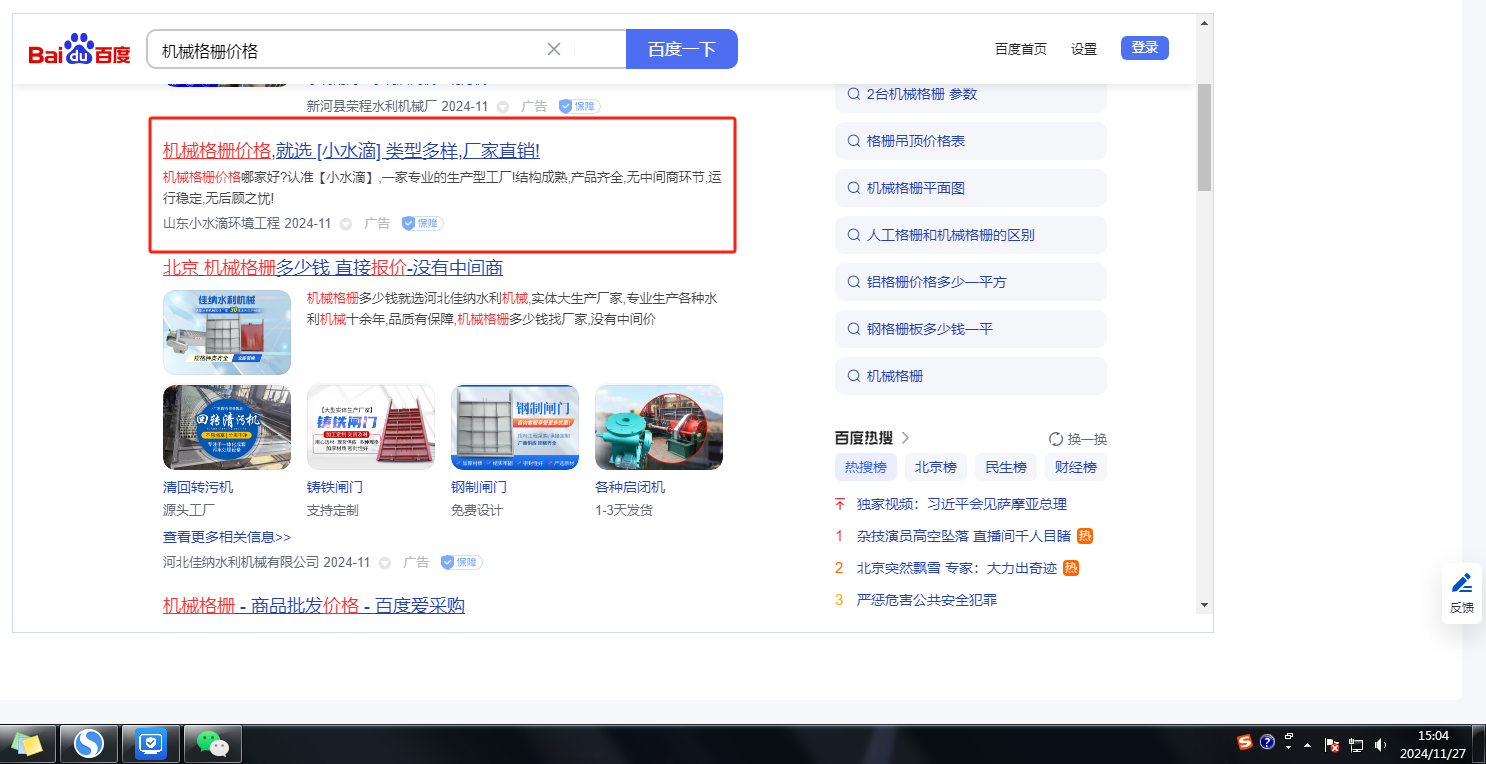
Task: Show hidden tray icons with the up arrow
Action: pos(1307,745)
